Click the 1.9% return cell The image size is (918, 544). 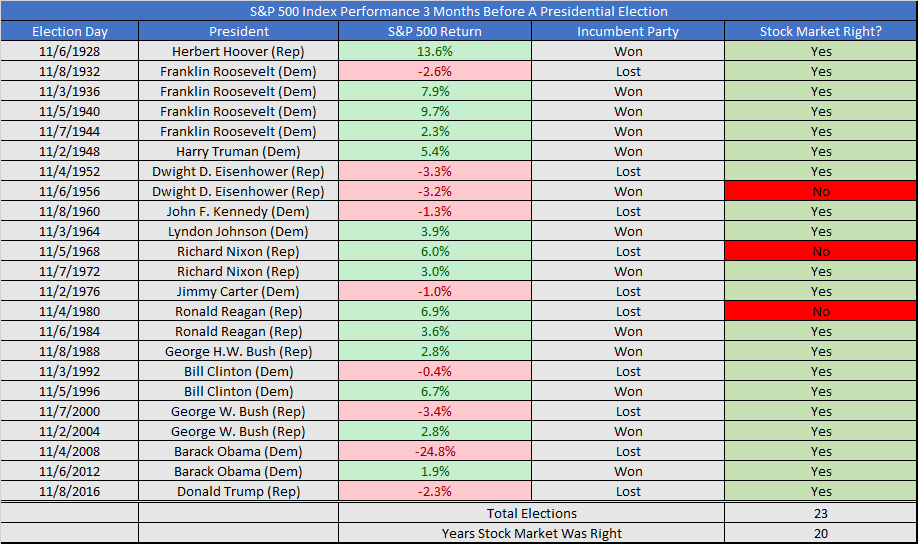tap(434, 471)
